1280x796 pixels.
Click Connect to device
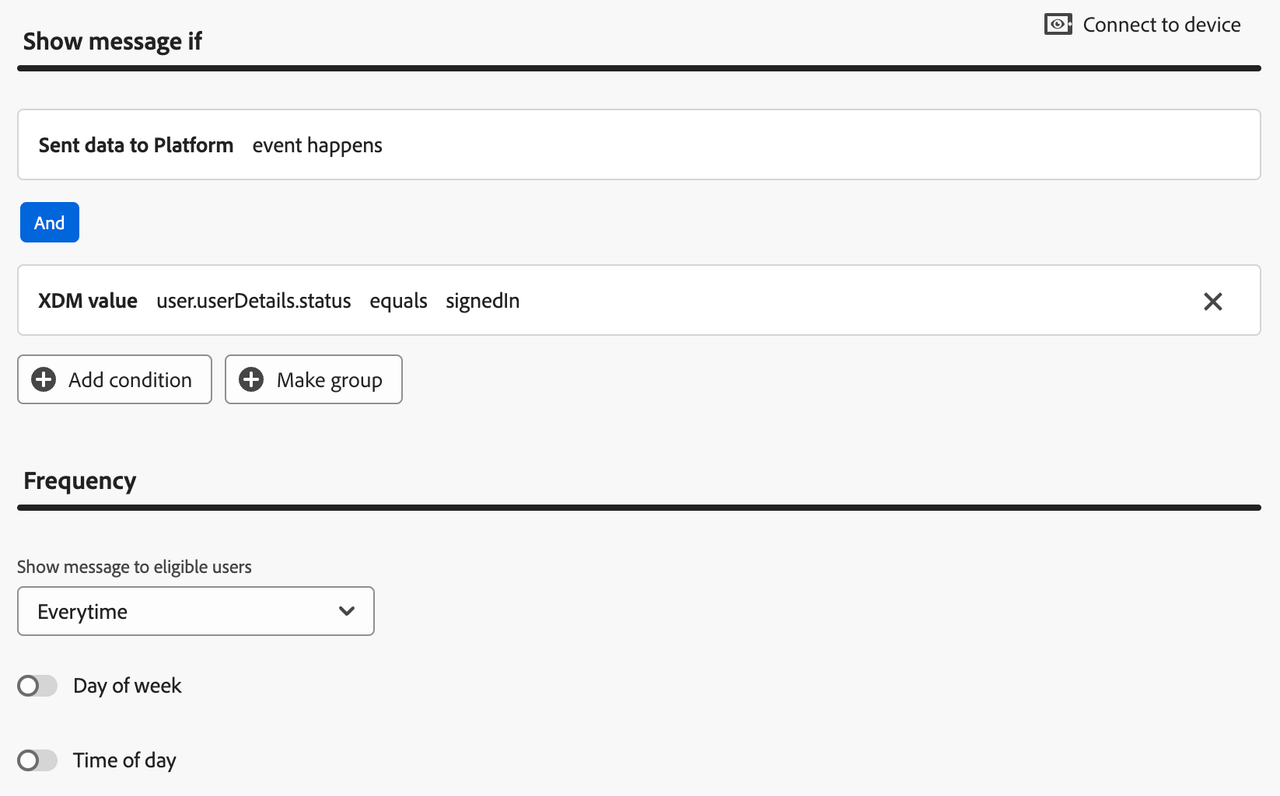click(1161, 24)
